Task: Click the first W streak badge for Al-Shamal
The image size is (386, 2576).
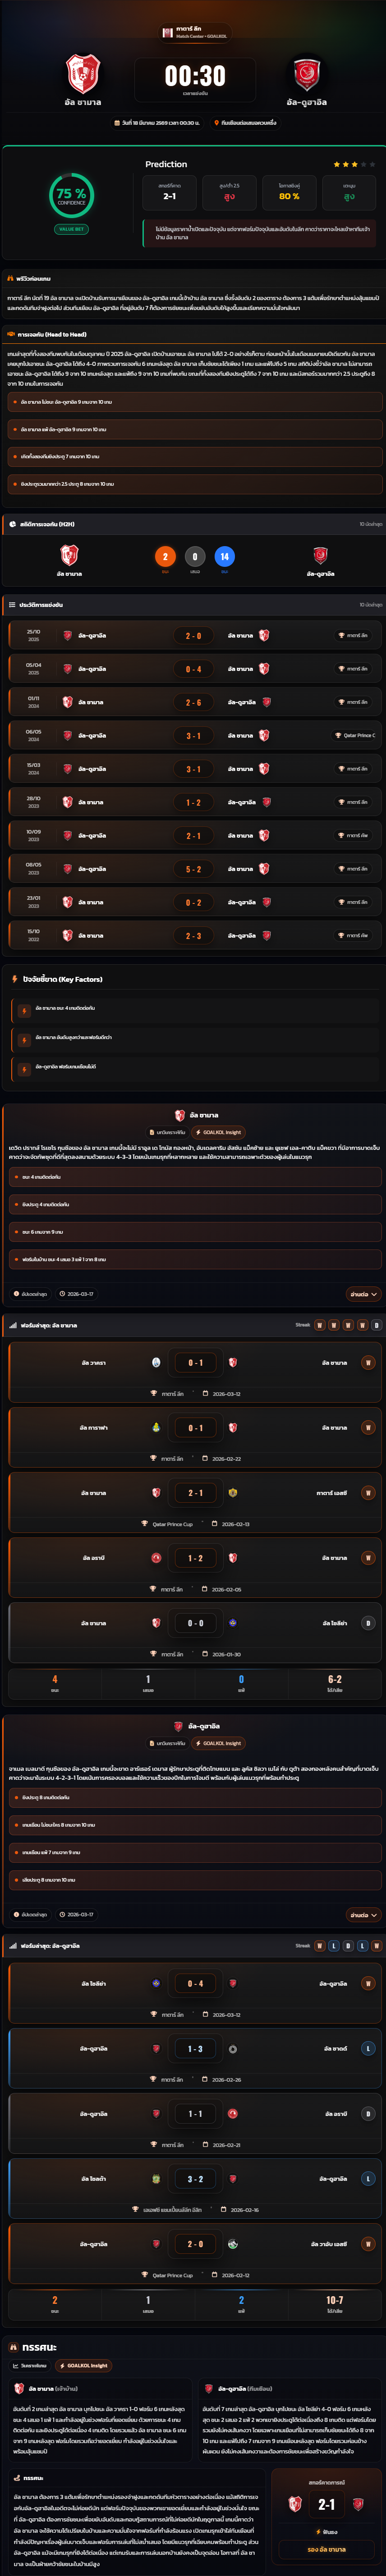Action: [320, 1325]
